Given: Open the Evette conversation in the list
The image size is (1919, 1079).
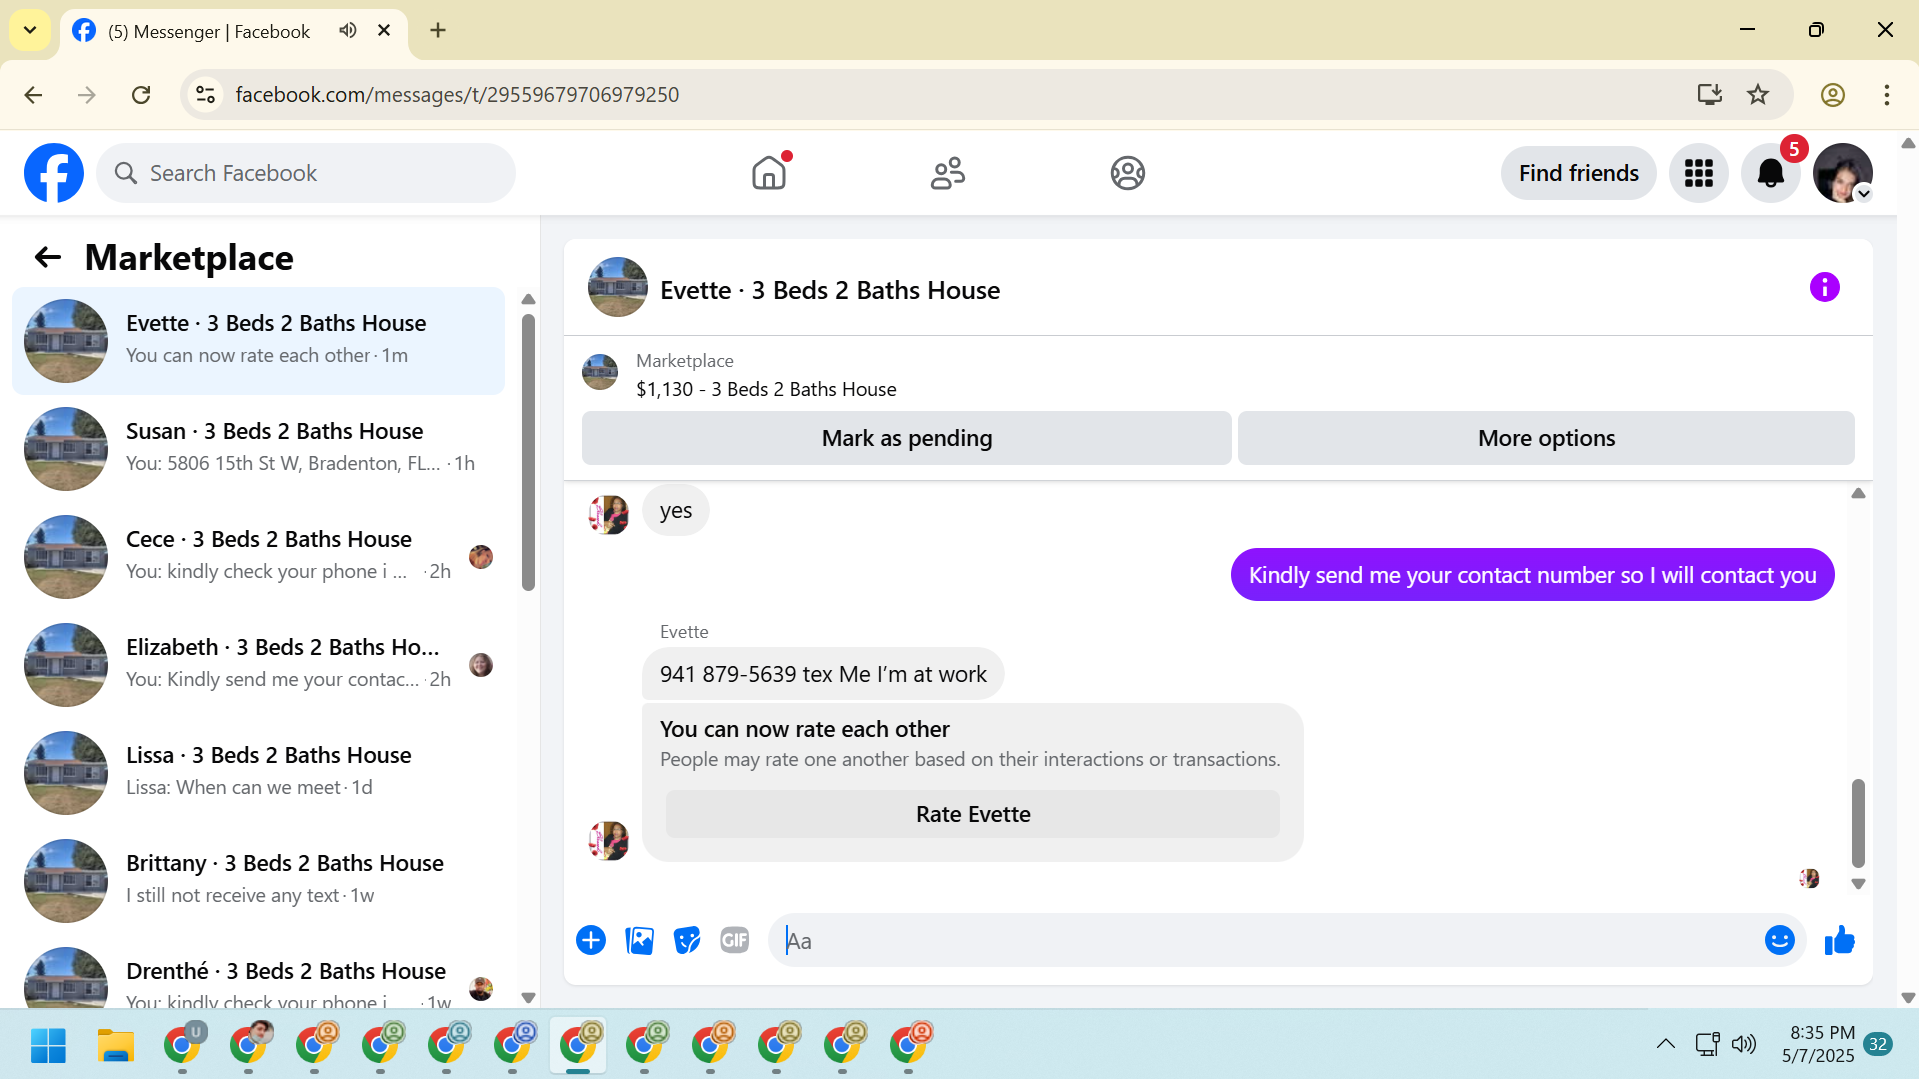Looking at the screenshot, I should pyautogui.click(x=258, y=341).
